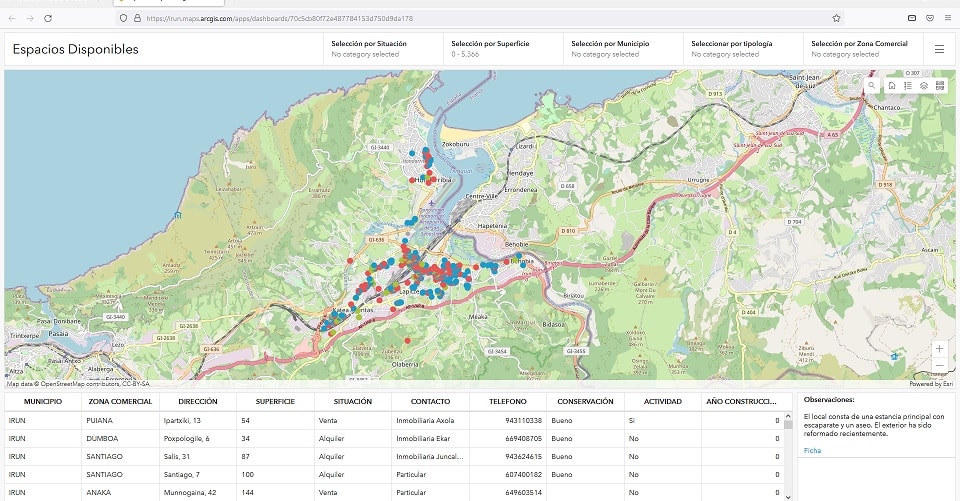Click the ANAKA zona comercial cell
960x501 pixels.
[x=120, y=492]
